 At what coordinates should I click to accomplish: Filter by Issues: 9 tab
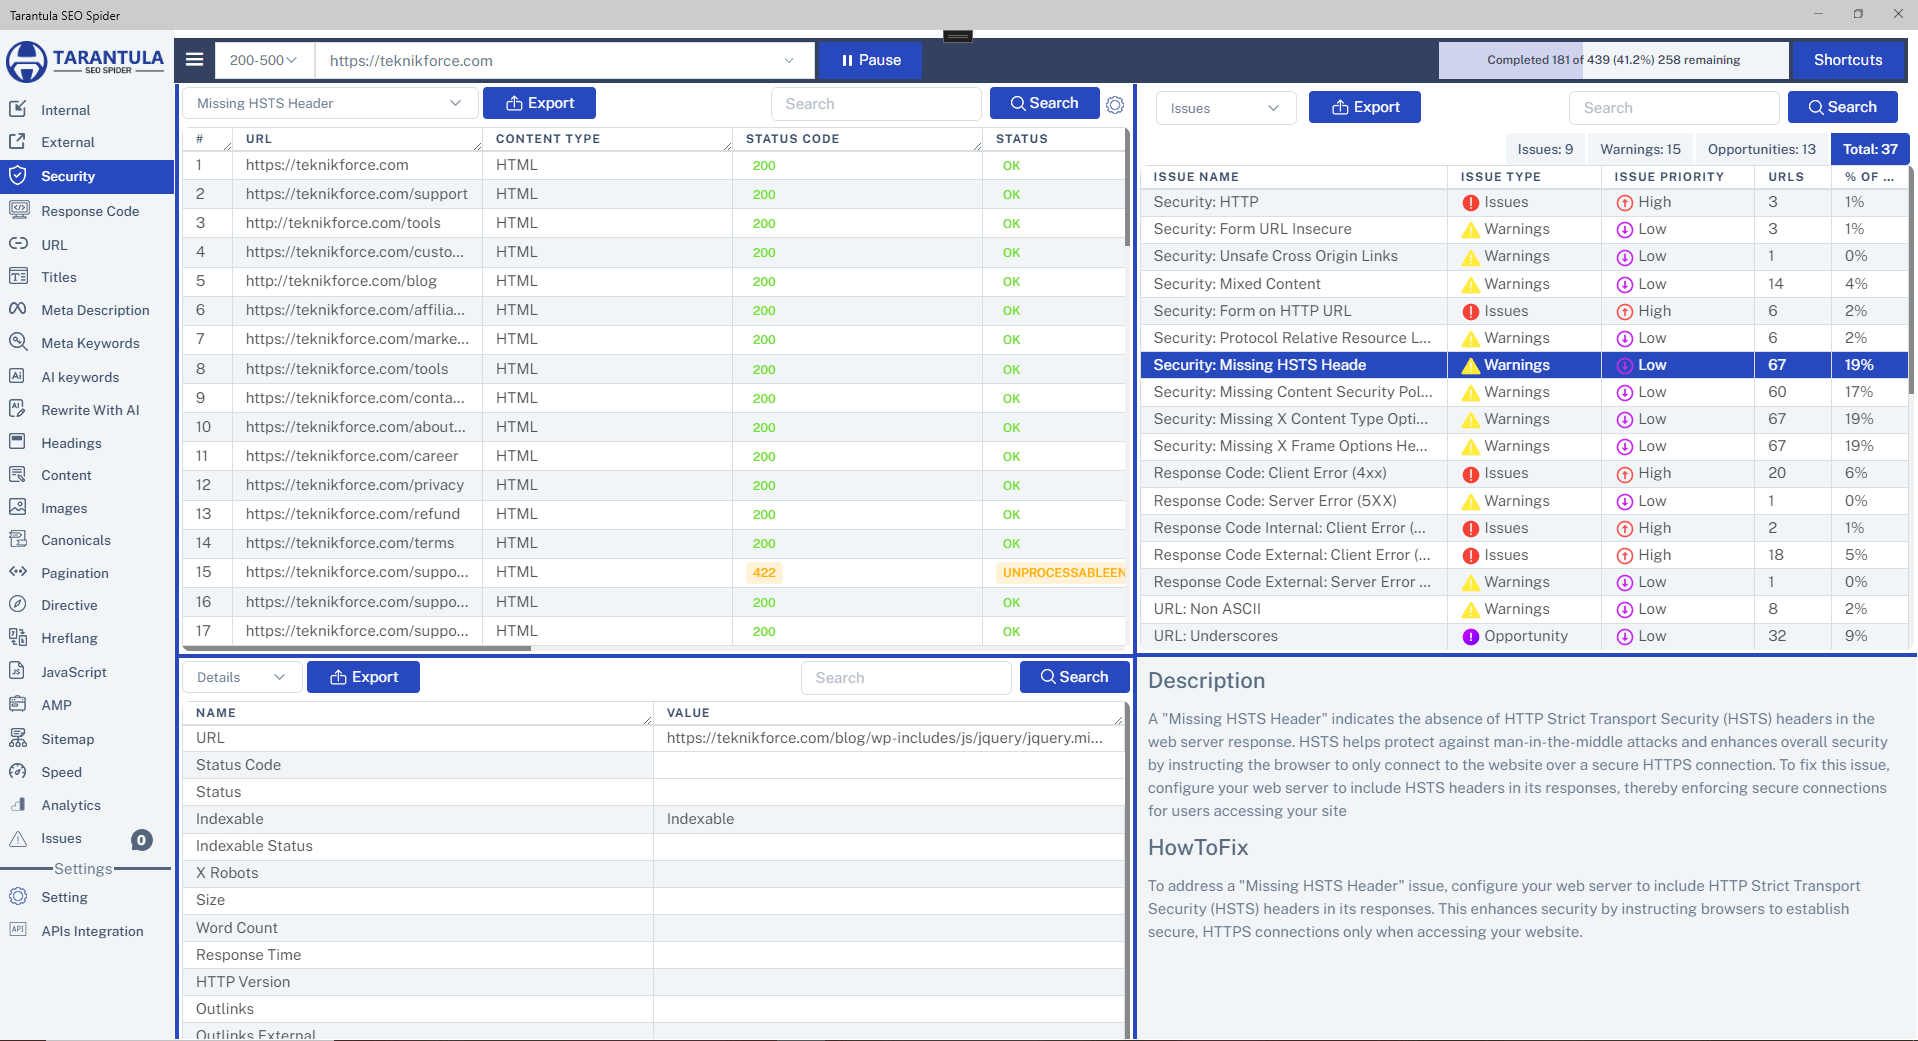click(x=1544, y=149)
